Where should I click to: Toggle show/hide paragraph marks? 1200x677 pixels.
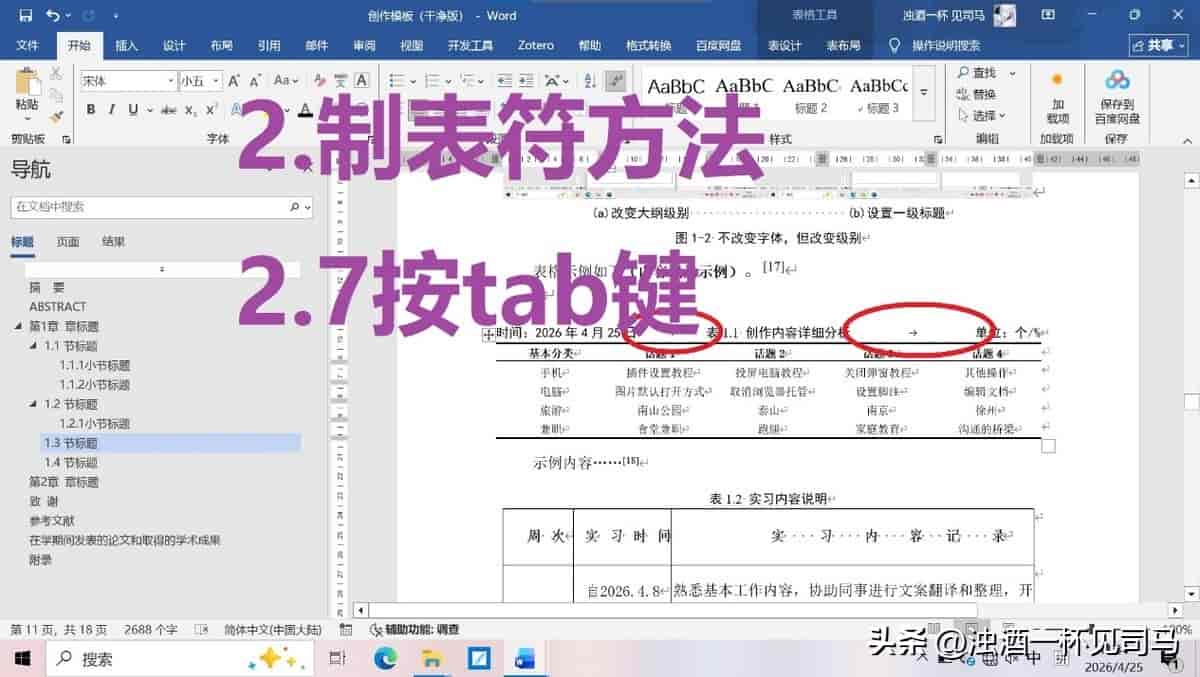(x=617, y=81)
